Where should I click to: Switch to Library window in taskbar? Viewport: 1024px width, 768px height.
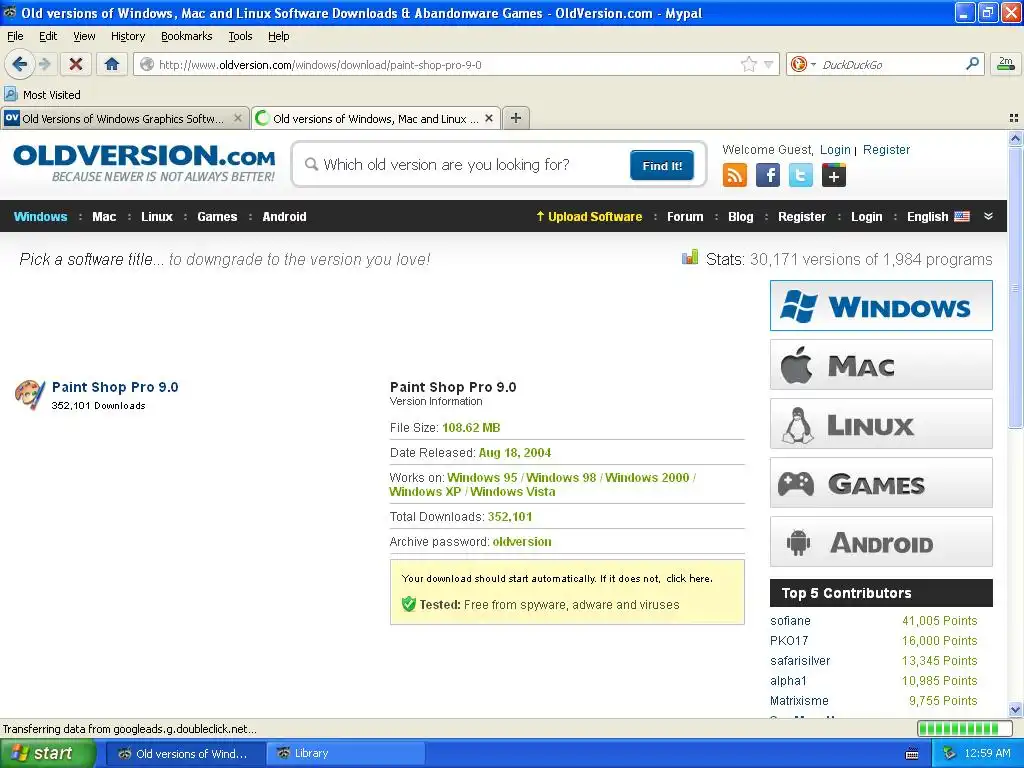[345, 753]
